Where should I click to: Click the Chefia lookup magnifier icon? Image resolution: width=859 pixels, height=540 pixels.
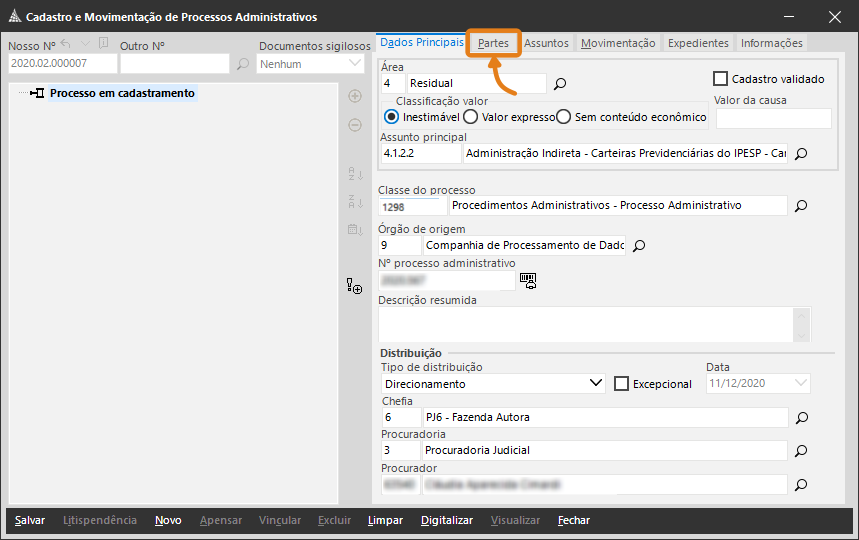[x=800, y=417]
